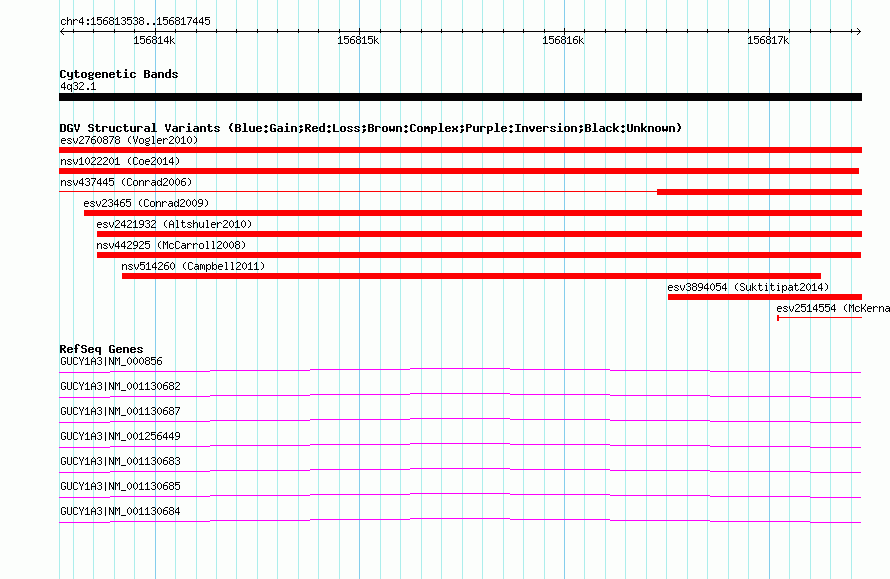Click variant label esv2421932 (Altshuler2010)

[174, 224]
